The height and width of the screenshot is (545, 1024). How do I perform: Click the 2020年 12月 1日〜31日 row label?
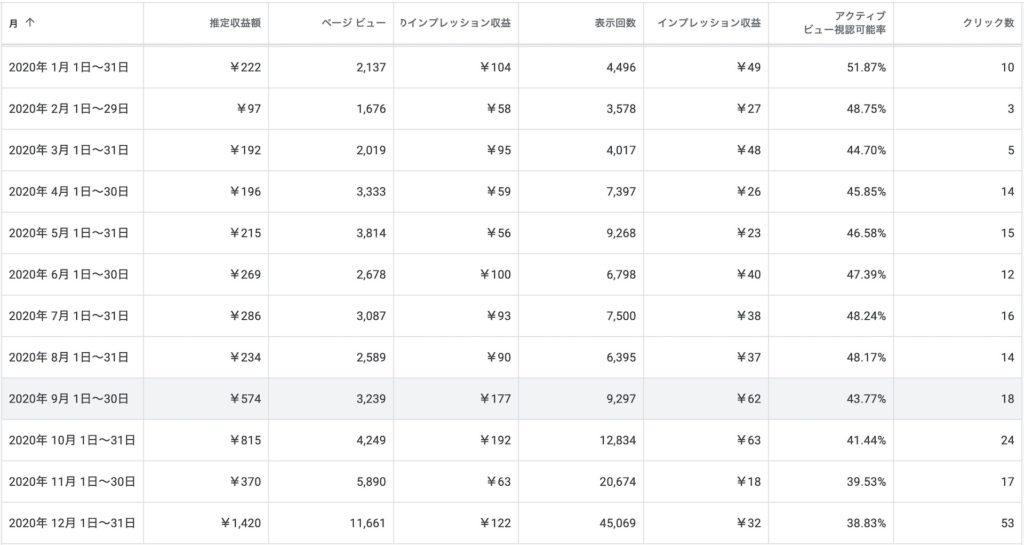coord(72,523)
